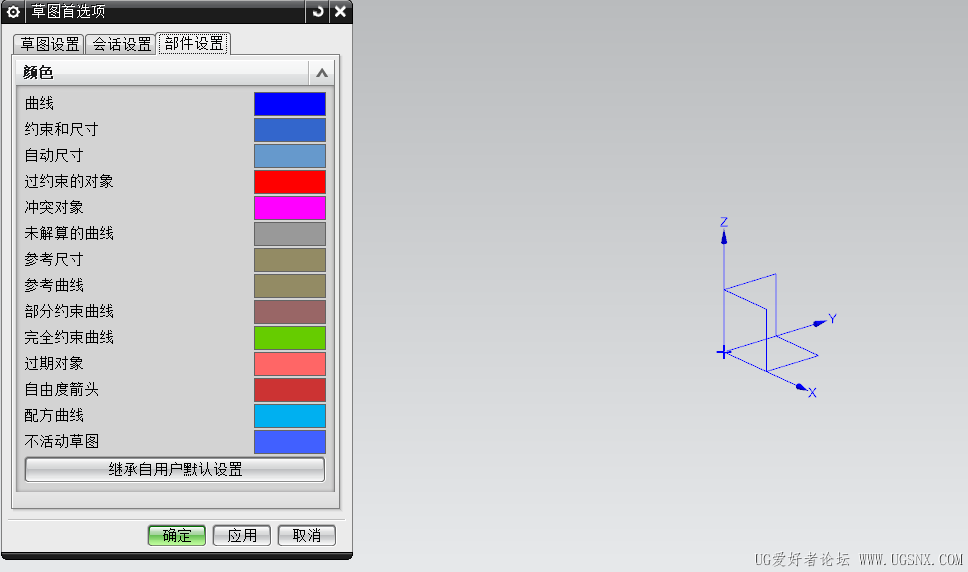Pick the 参考曲线 color swatch
This screenshot has height=572, width=968.
point(290,286)
